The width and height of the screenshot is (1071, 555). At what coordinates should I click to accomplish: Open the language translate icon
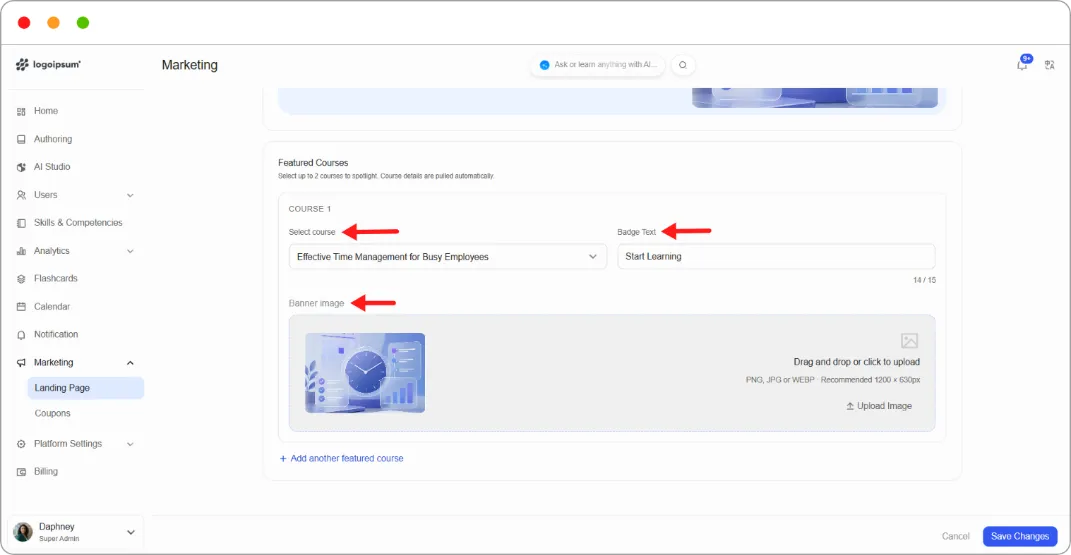point(1050,65)
